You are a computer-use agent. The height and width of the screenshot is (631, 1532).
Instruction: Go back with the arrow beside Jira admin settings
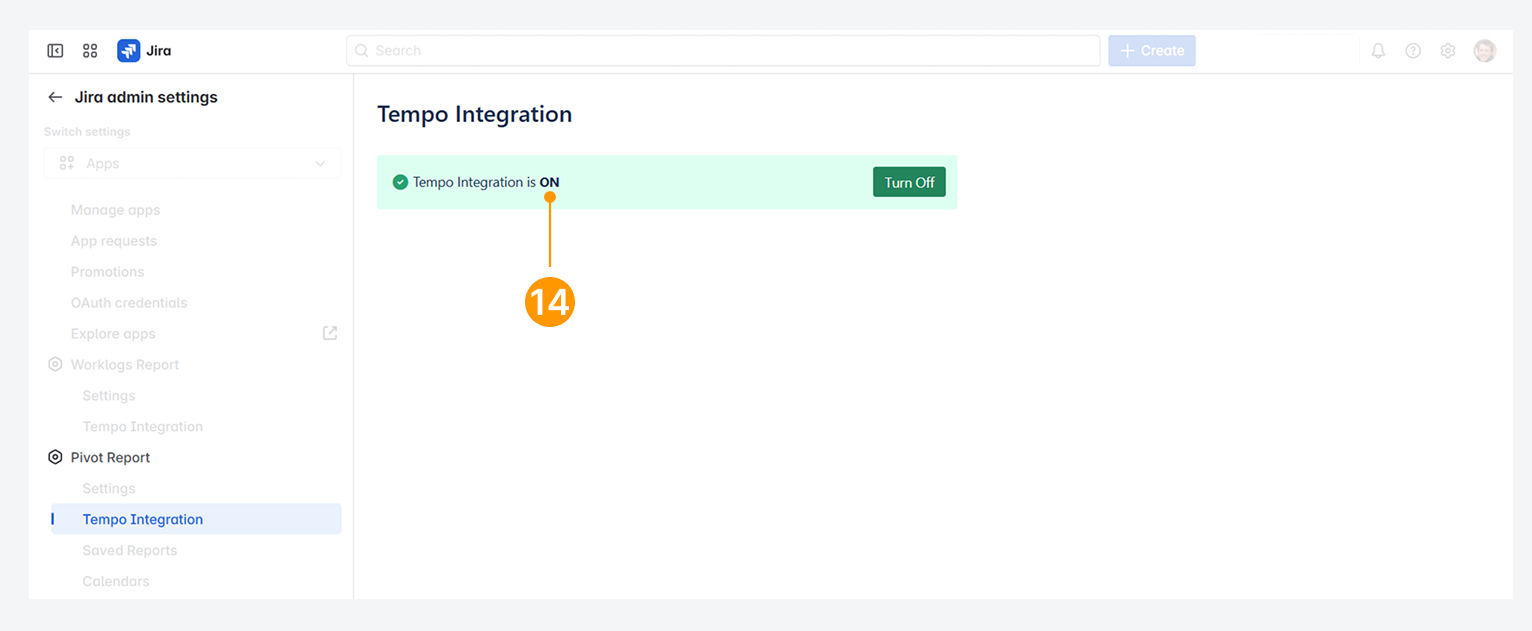(x=55, y=97)
